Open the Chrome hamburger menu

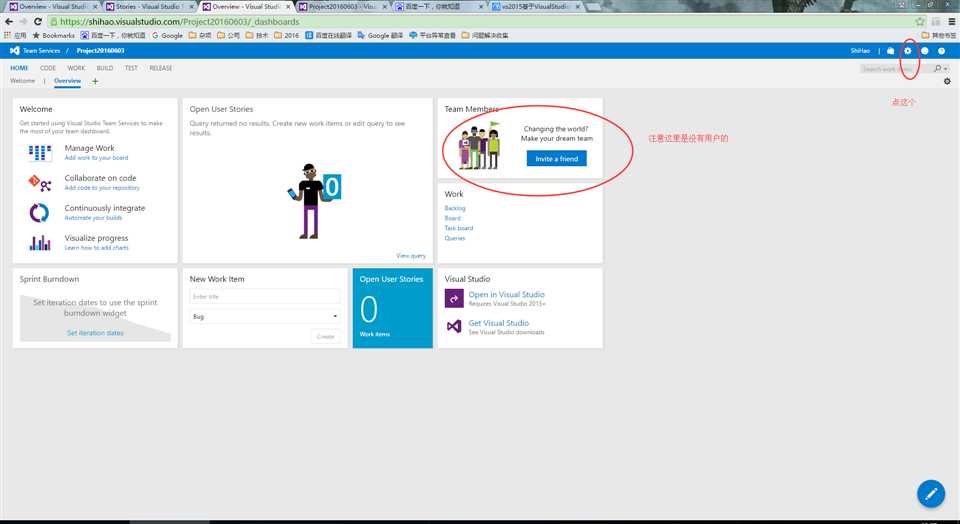[951, 21]
